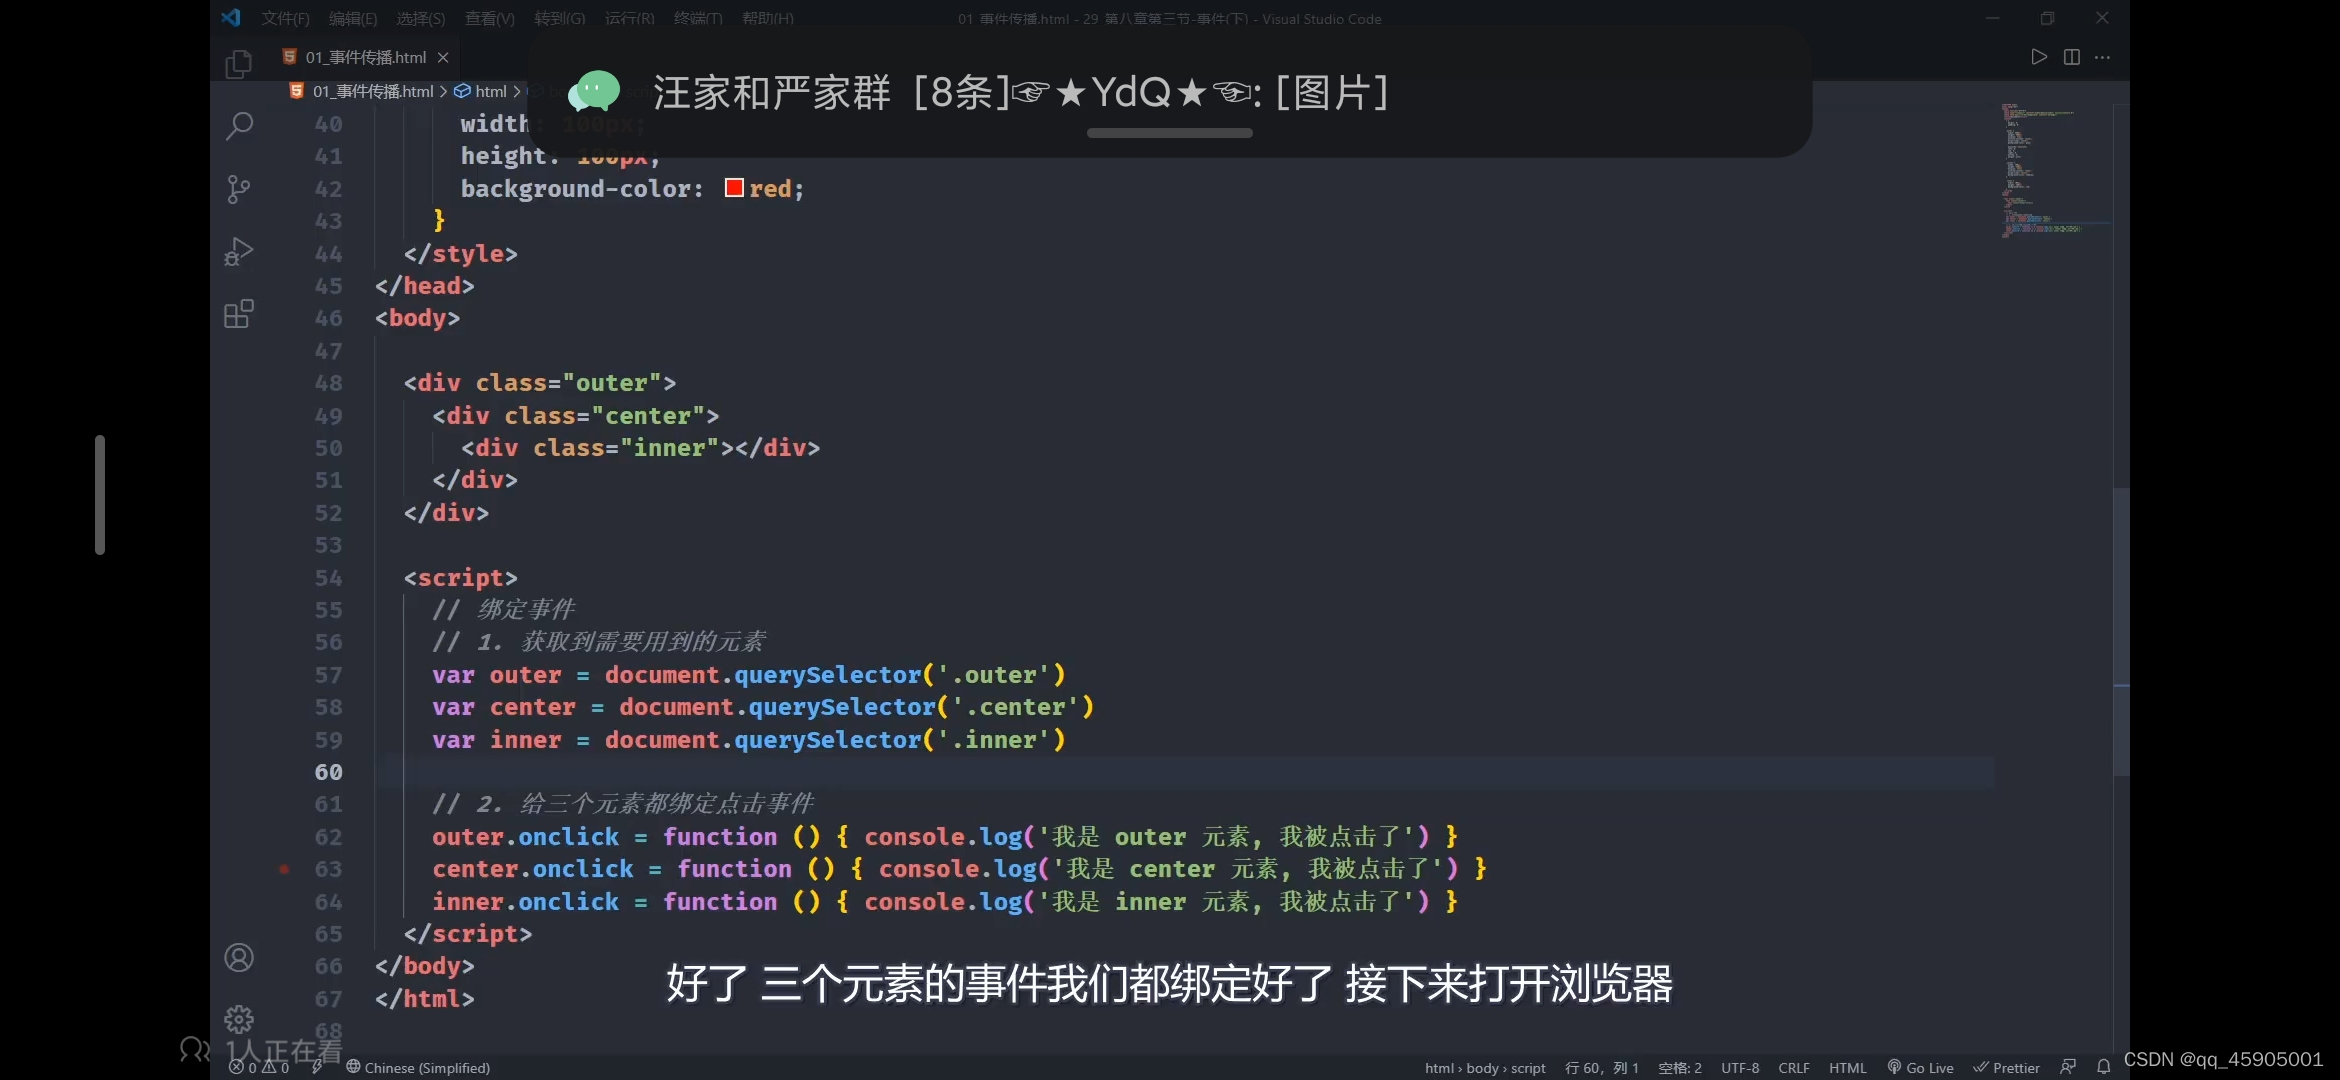Change the UTF-8 encoding setting
Viewport: 2340px width, 1080px height.
click(1740, 1067)
